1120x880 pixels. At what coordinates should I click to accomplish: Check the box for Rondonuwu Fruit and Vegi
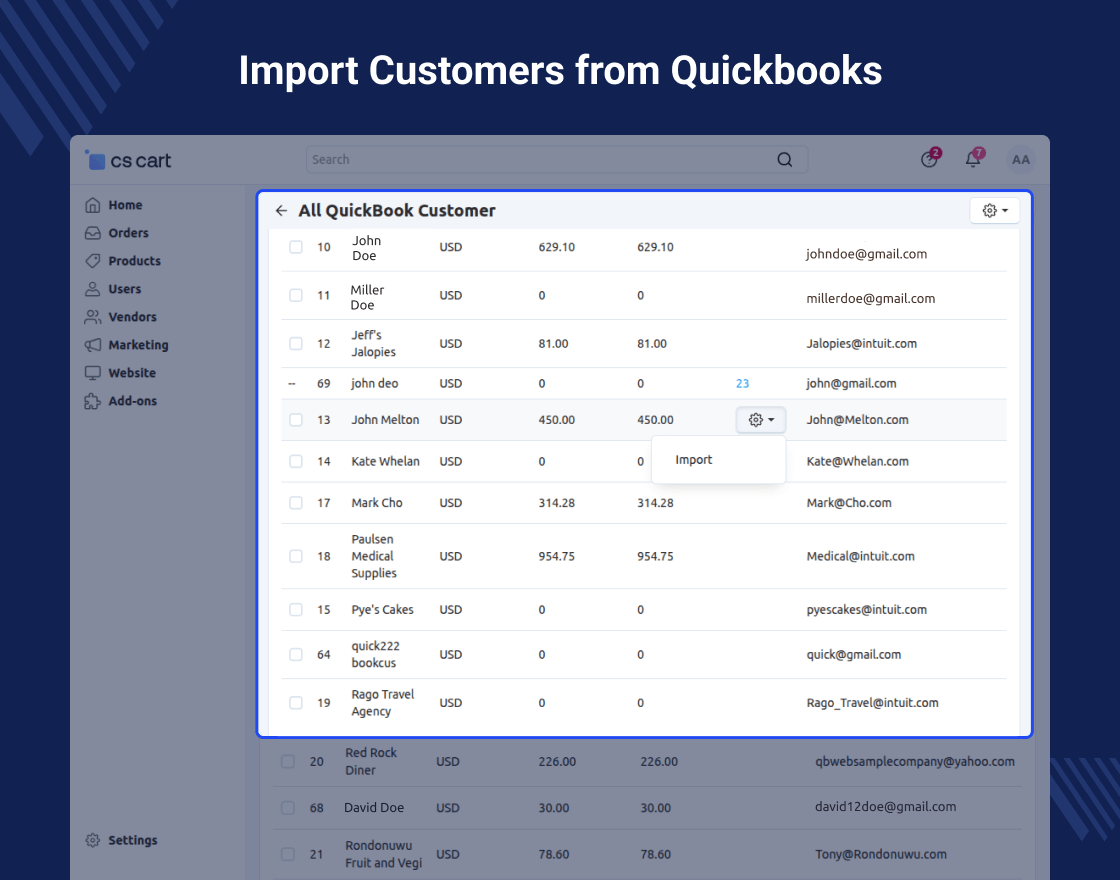(x=288, y=854)
